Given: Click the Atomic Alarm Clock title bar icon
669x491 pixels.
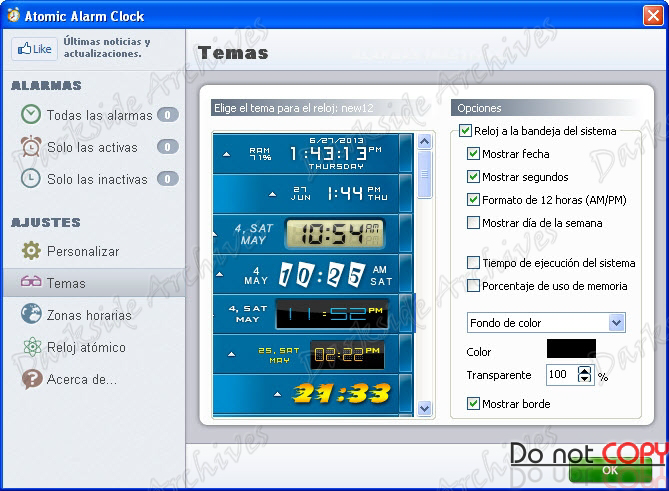Looking at the screenshot, I should [14, 15].
